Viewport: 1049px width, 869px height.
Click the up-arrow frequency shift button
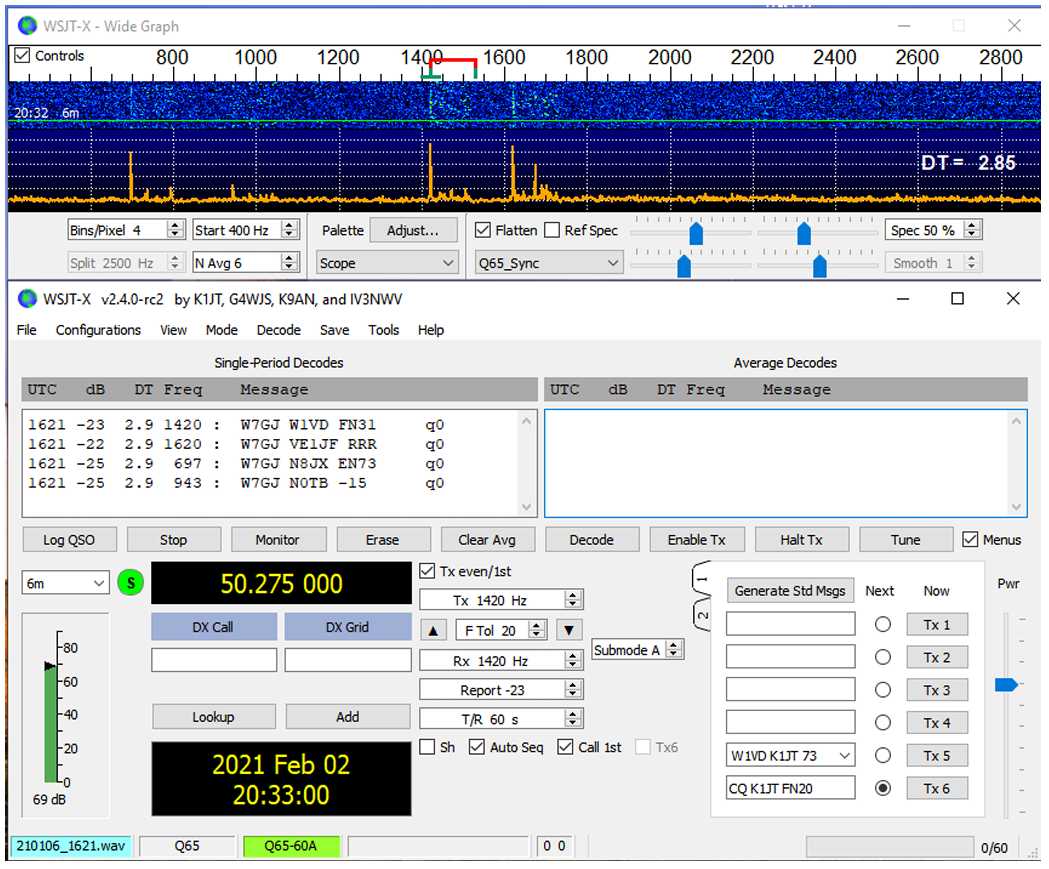click(434, 630)
